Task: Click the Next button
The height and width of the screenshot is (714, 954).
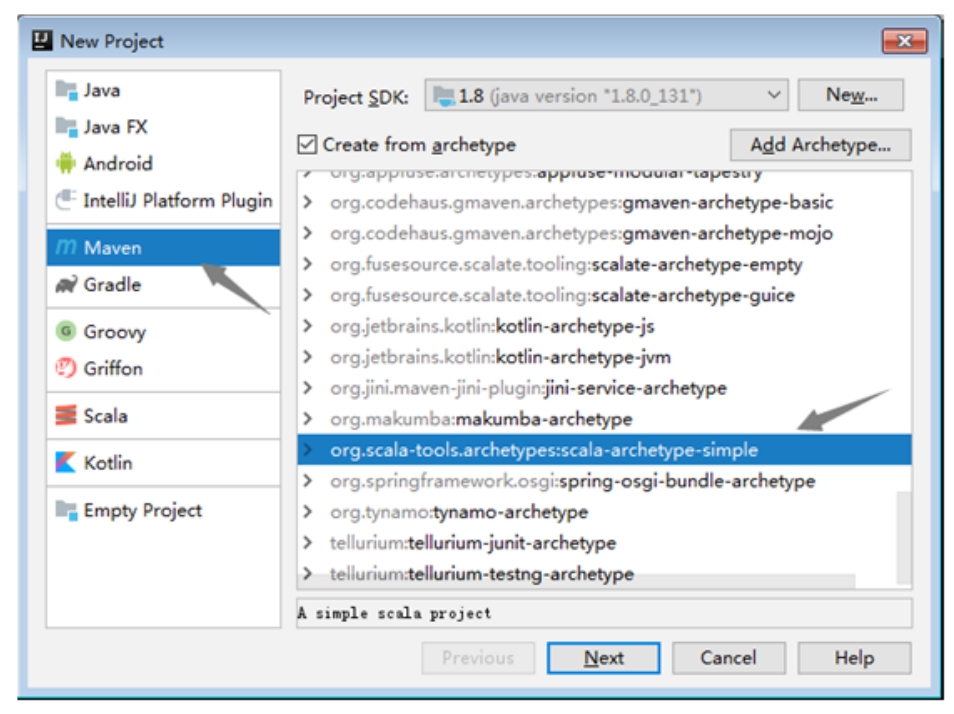Action: tap(603, 658)
